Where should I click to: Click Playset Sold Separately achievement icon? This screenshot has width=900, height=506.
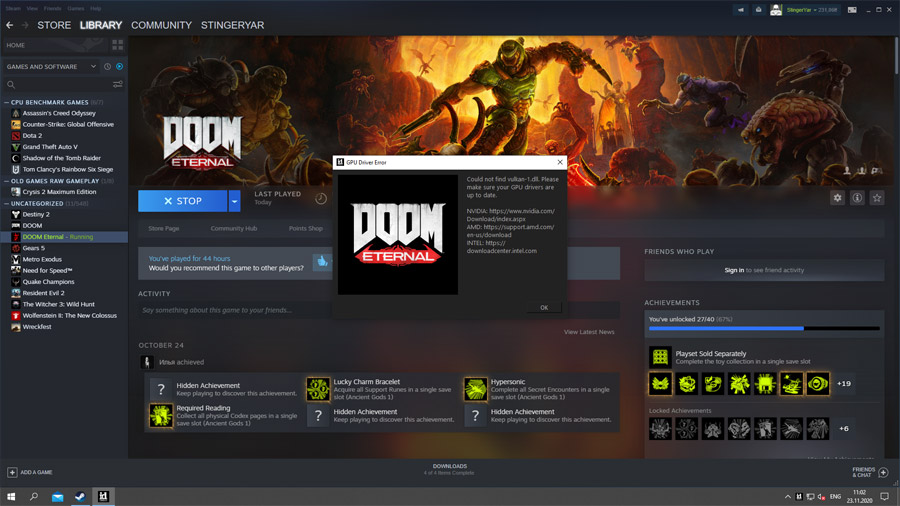coord(660,357)
